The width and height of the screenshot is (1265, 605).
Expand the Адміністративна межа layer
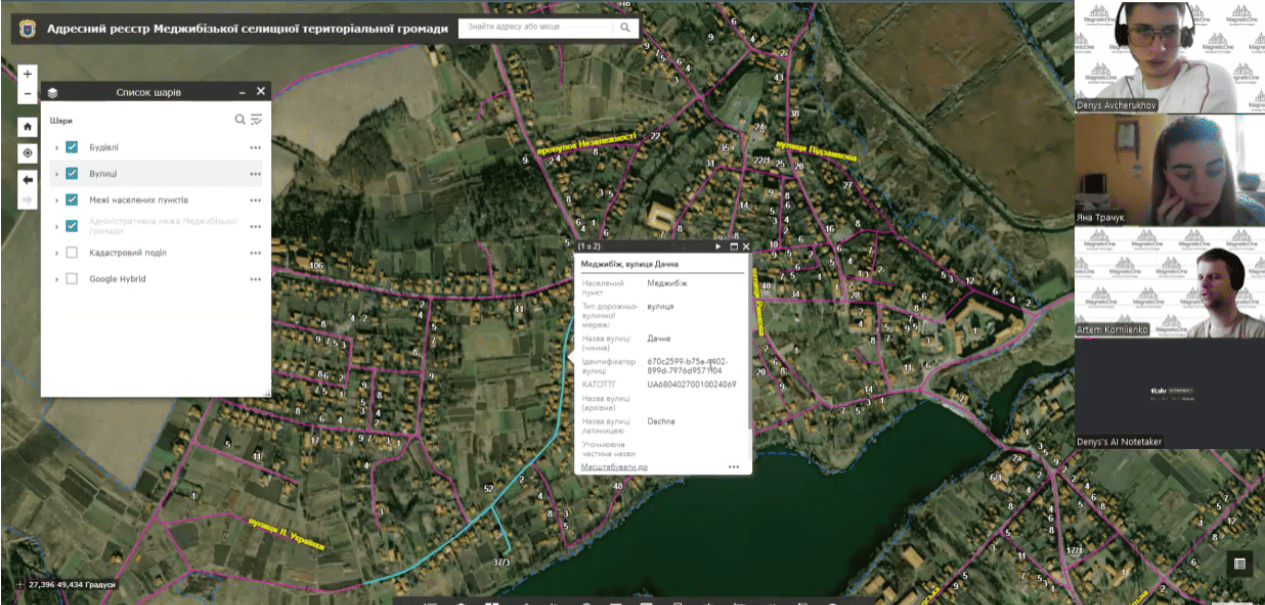[57, 226]
